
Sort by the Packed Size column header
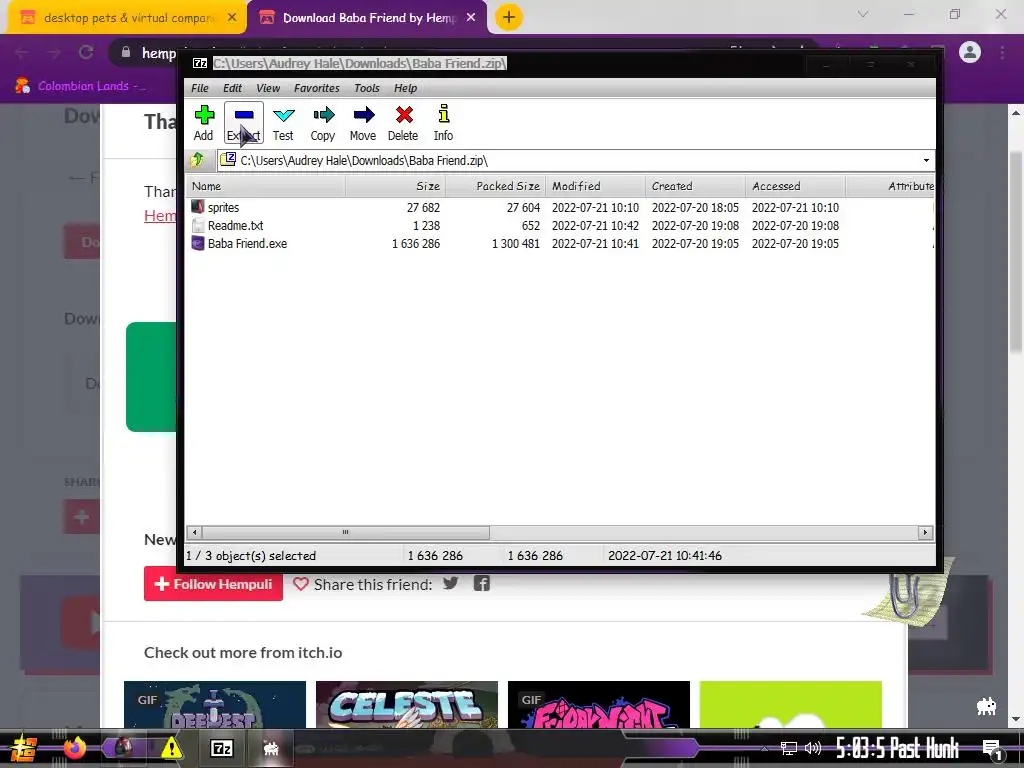click(x=496, y=186)
